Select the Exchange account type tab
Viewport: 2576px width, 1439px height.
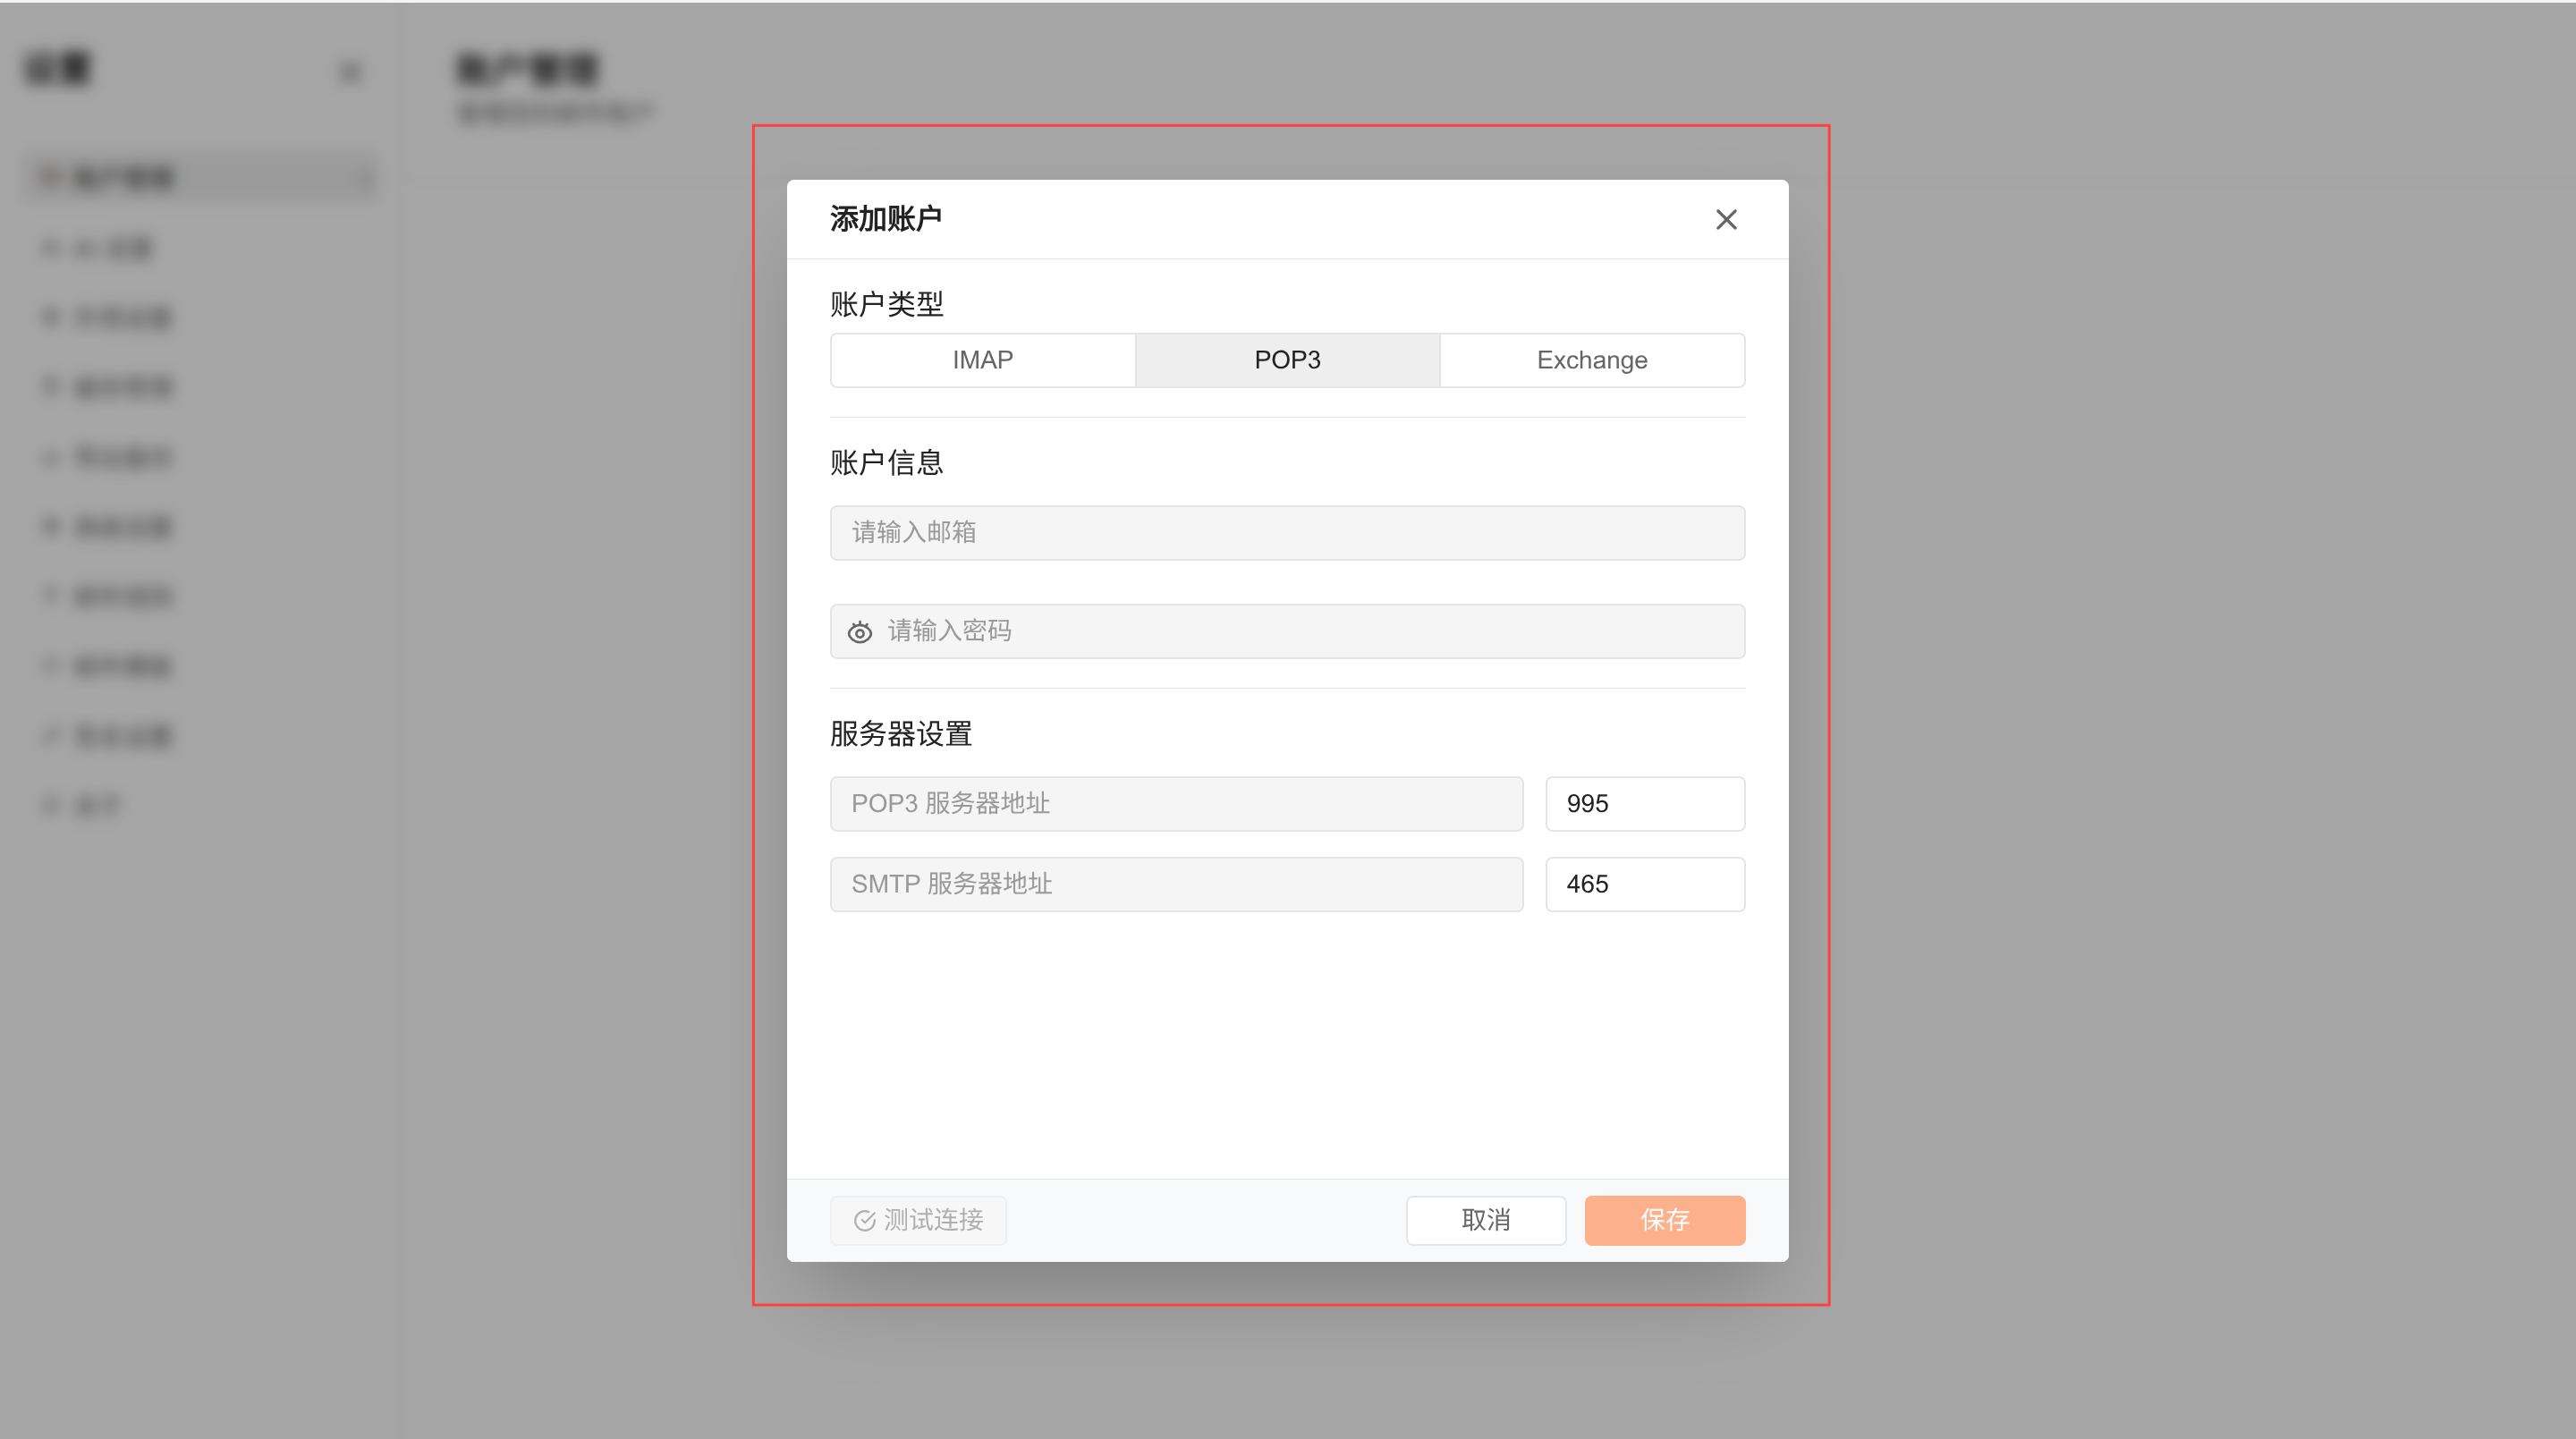[1592, 360]
